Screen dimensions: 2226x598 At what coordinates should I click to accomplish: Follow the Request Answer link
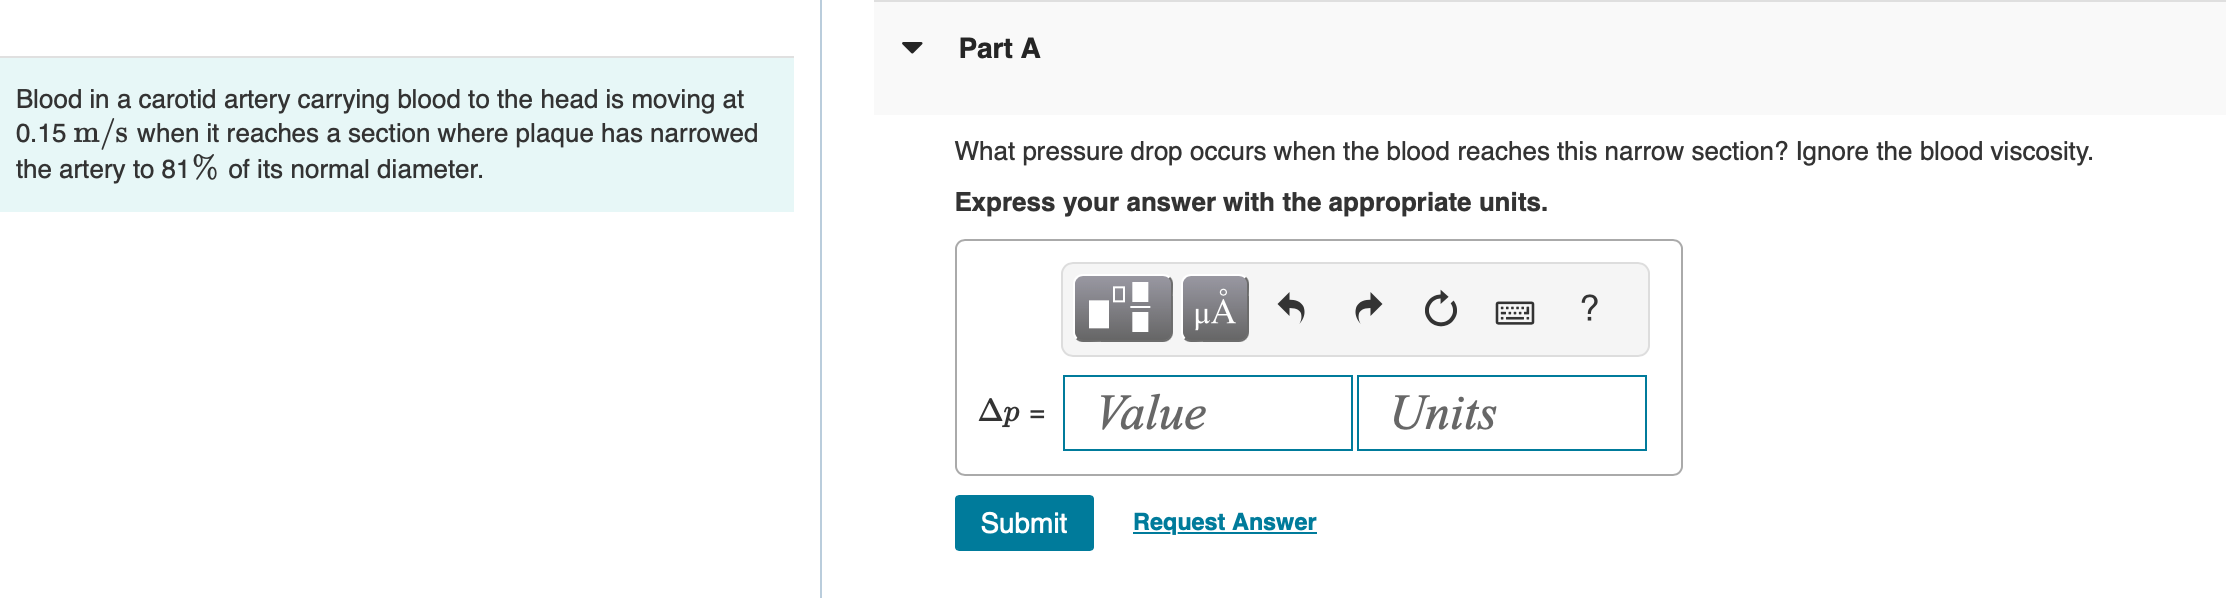click(x=1224, y=522)
